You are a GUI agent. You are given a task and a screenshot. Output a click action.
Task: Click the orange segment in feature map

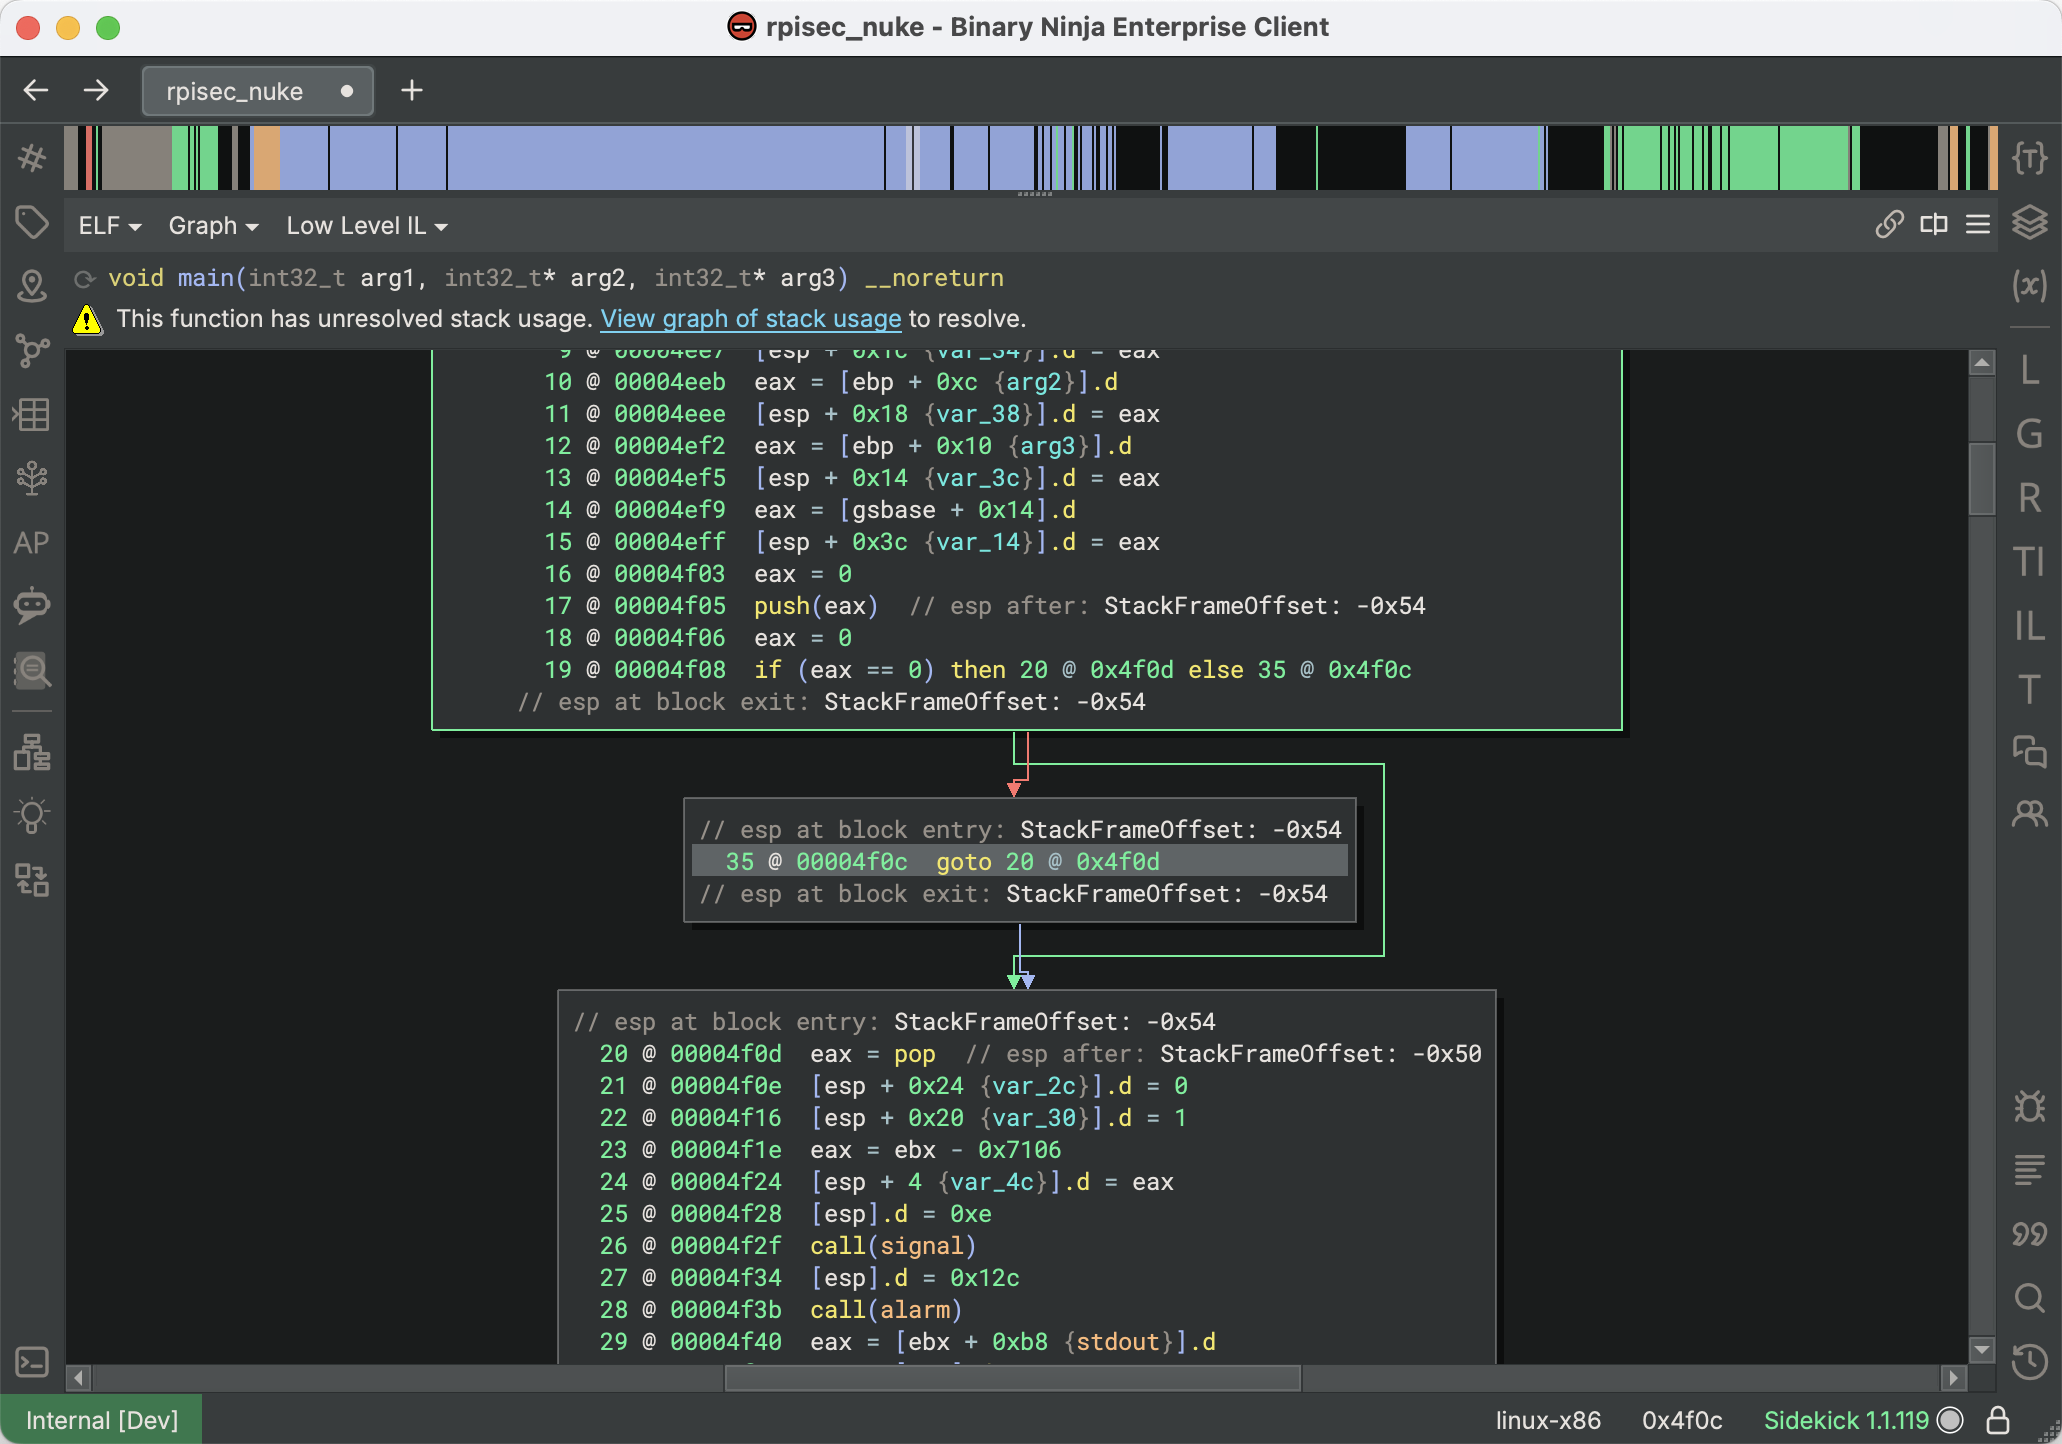(266, 157)
